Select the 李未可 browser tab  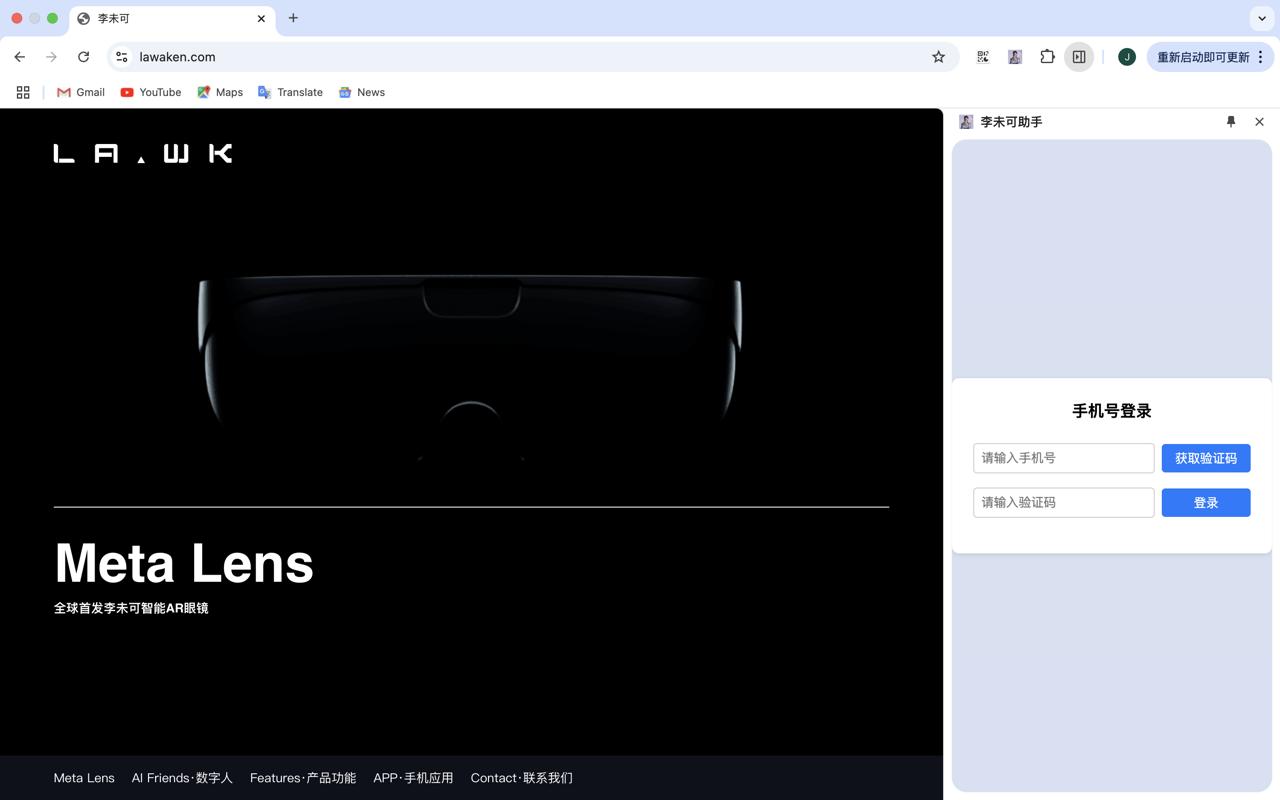pos(172,19)
